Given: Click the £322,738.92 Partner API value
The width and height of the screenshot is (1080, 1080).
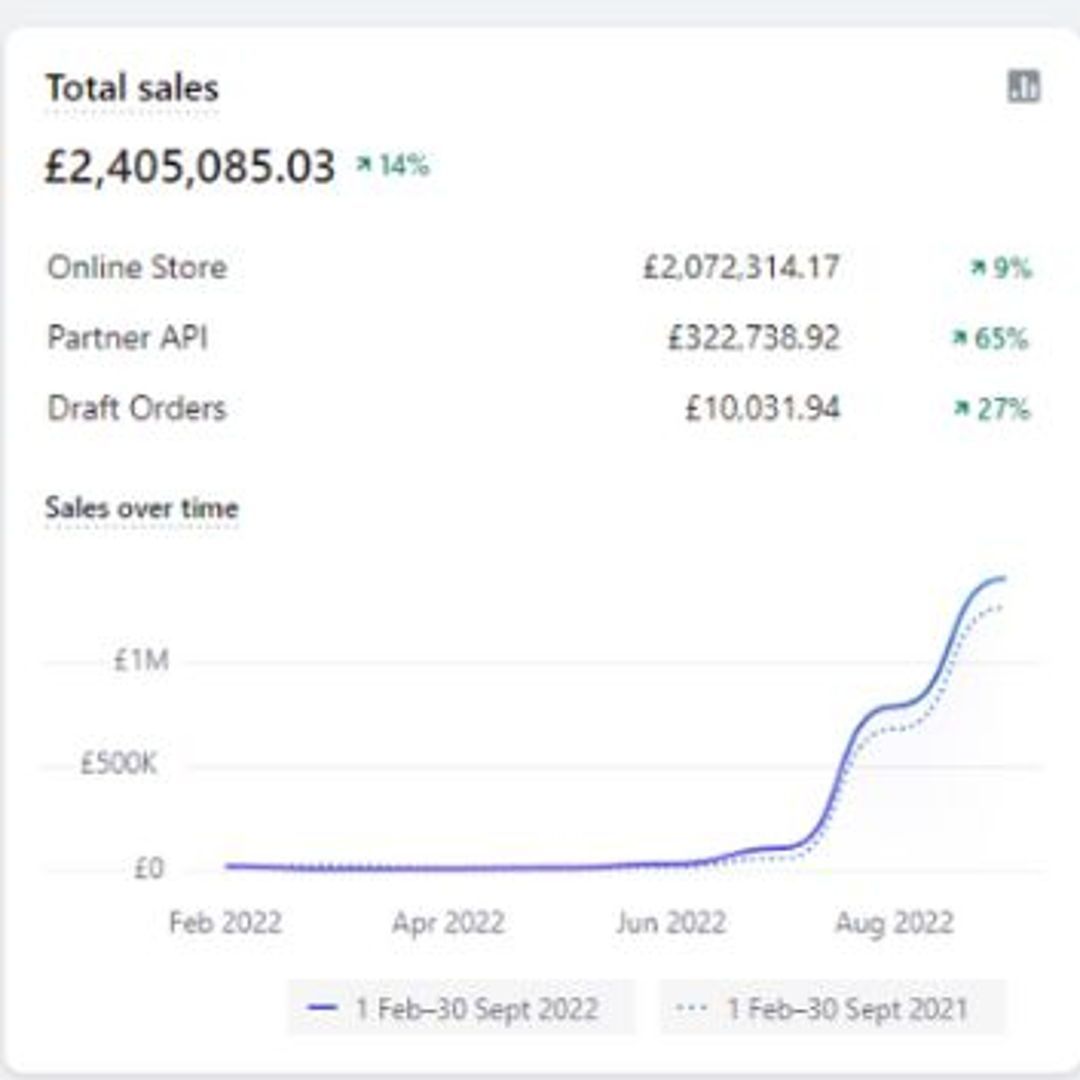Looking at the screenshot, I should pos(754,338).
